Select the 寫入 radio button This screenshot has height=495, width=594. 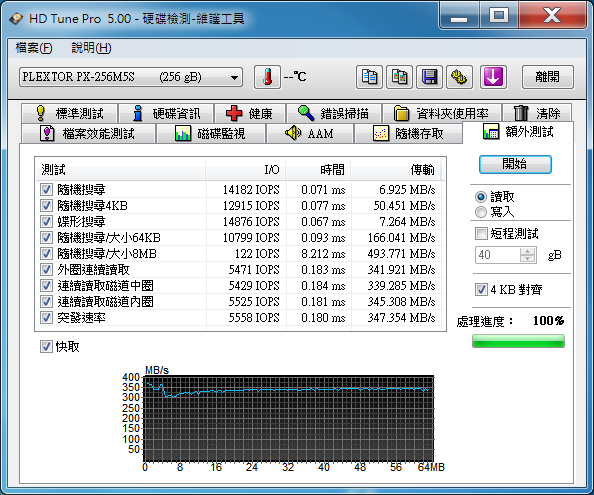(481, 212)
